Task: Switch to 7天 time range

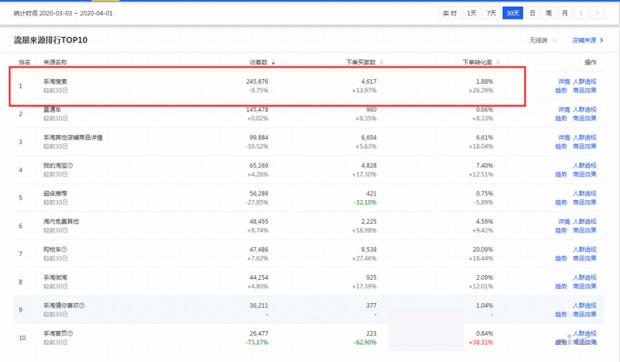Action: coord(491,13)
